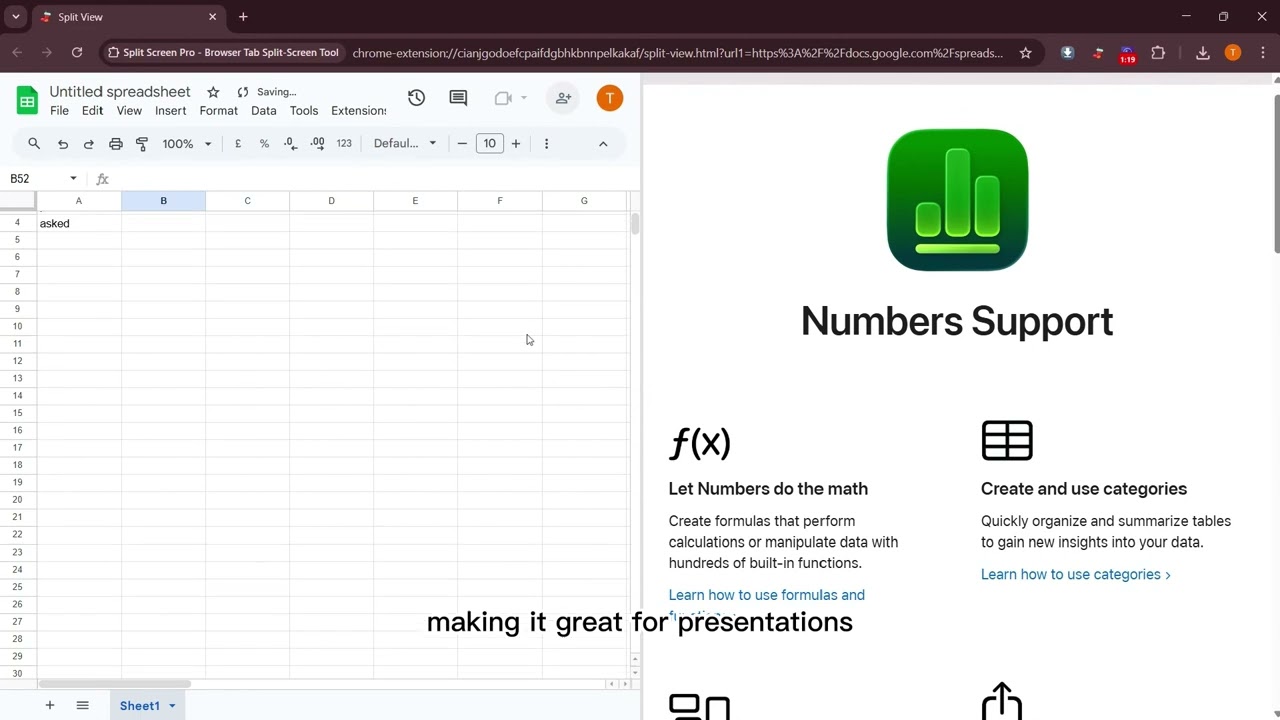The image size is (1280, 720).
Task: Decrease decimal places
Action: (x=290, y=144)
